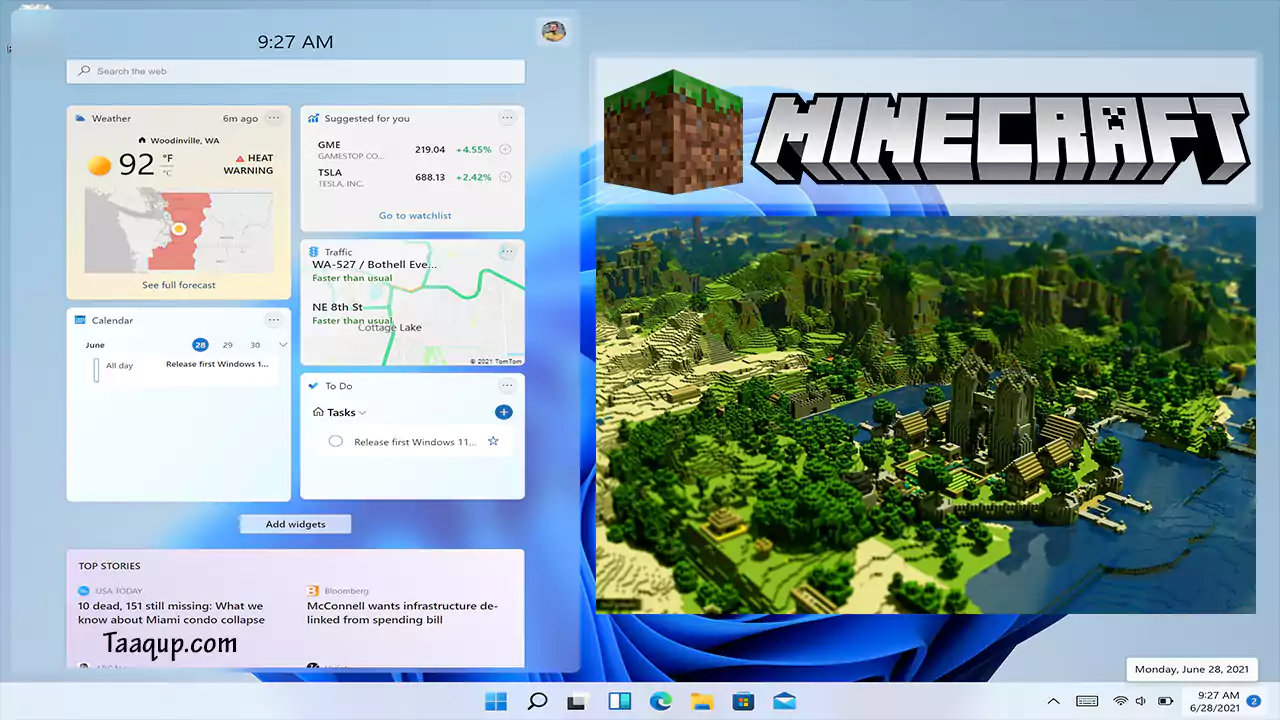Open the McConnell infrastructure story
The width and height of the screenshot is (1280, 720).
click(x=402, y=612)
